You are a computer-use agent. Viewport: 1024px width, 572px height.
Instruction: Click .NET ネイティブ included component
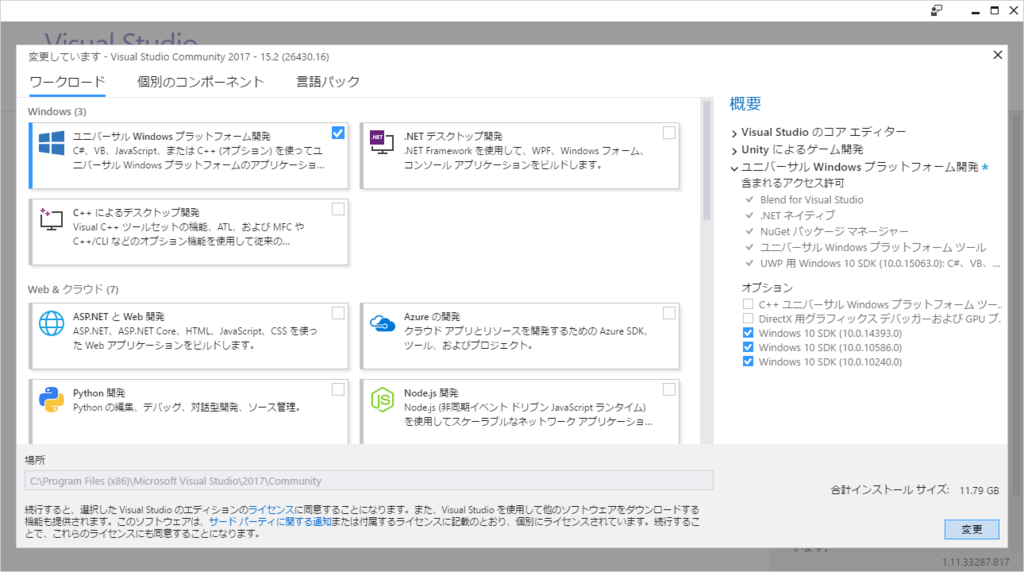coord(797,215)
